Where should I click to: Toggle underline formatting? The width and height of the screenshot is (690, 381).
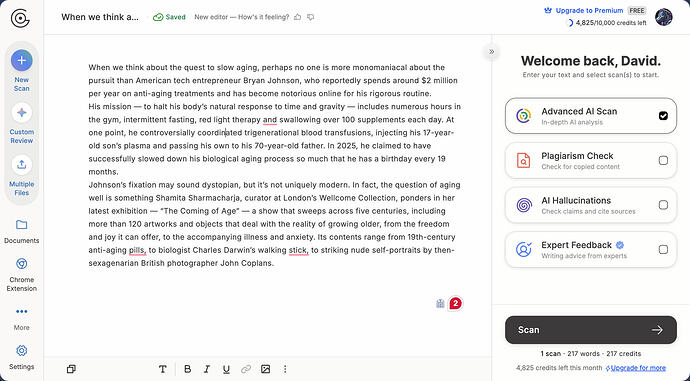tap(226, 369)
